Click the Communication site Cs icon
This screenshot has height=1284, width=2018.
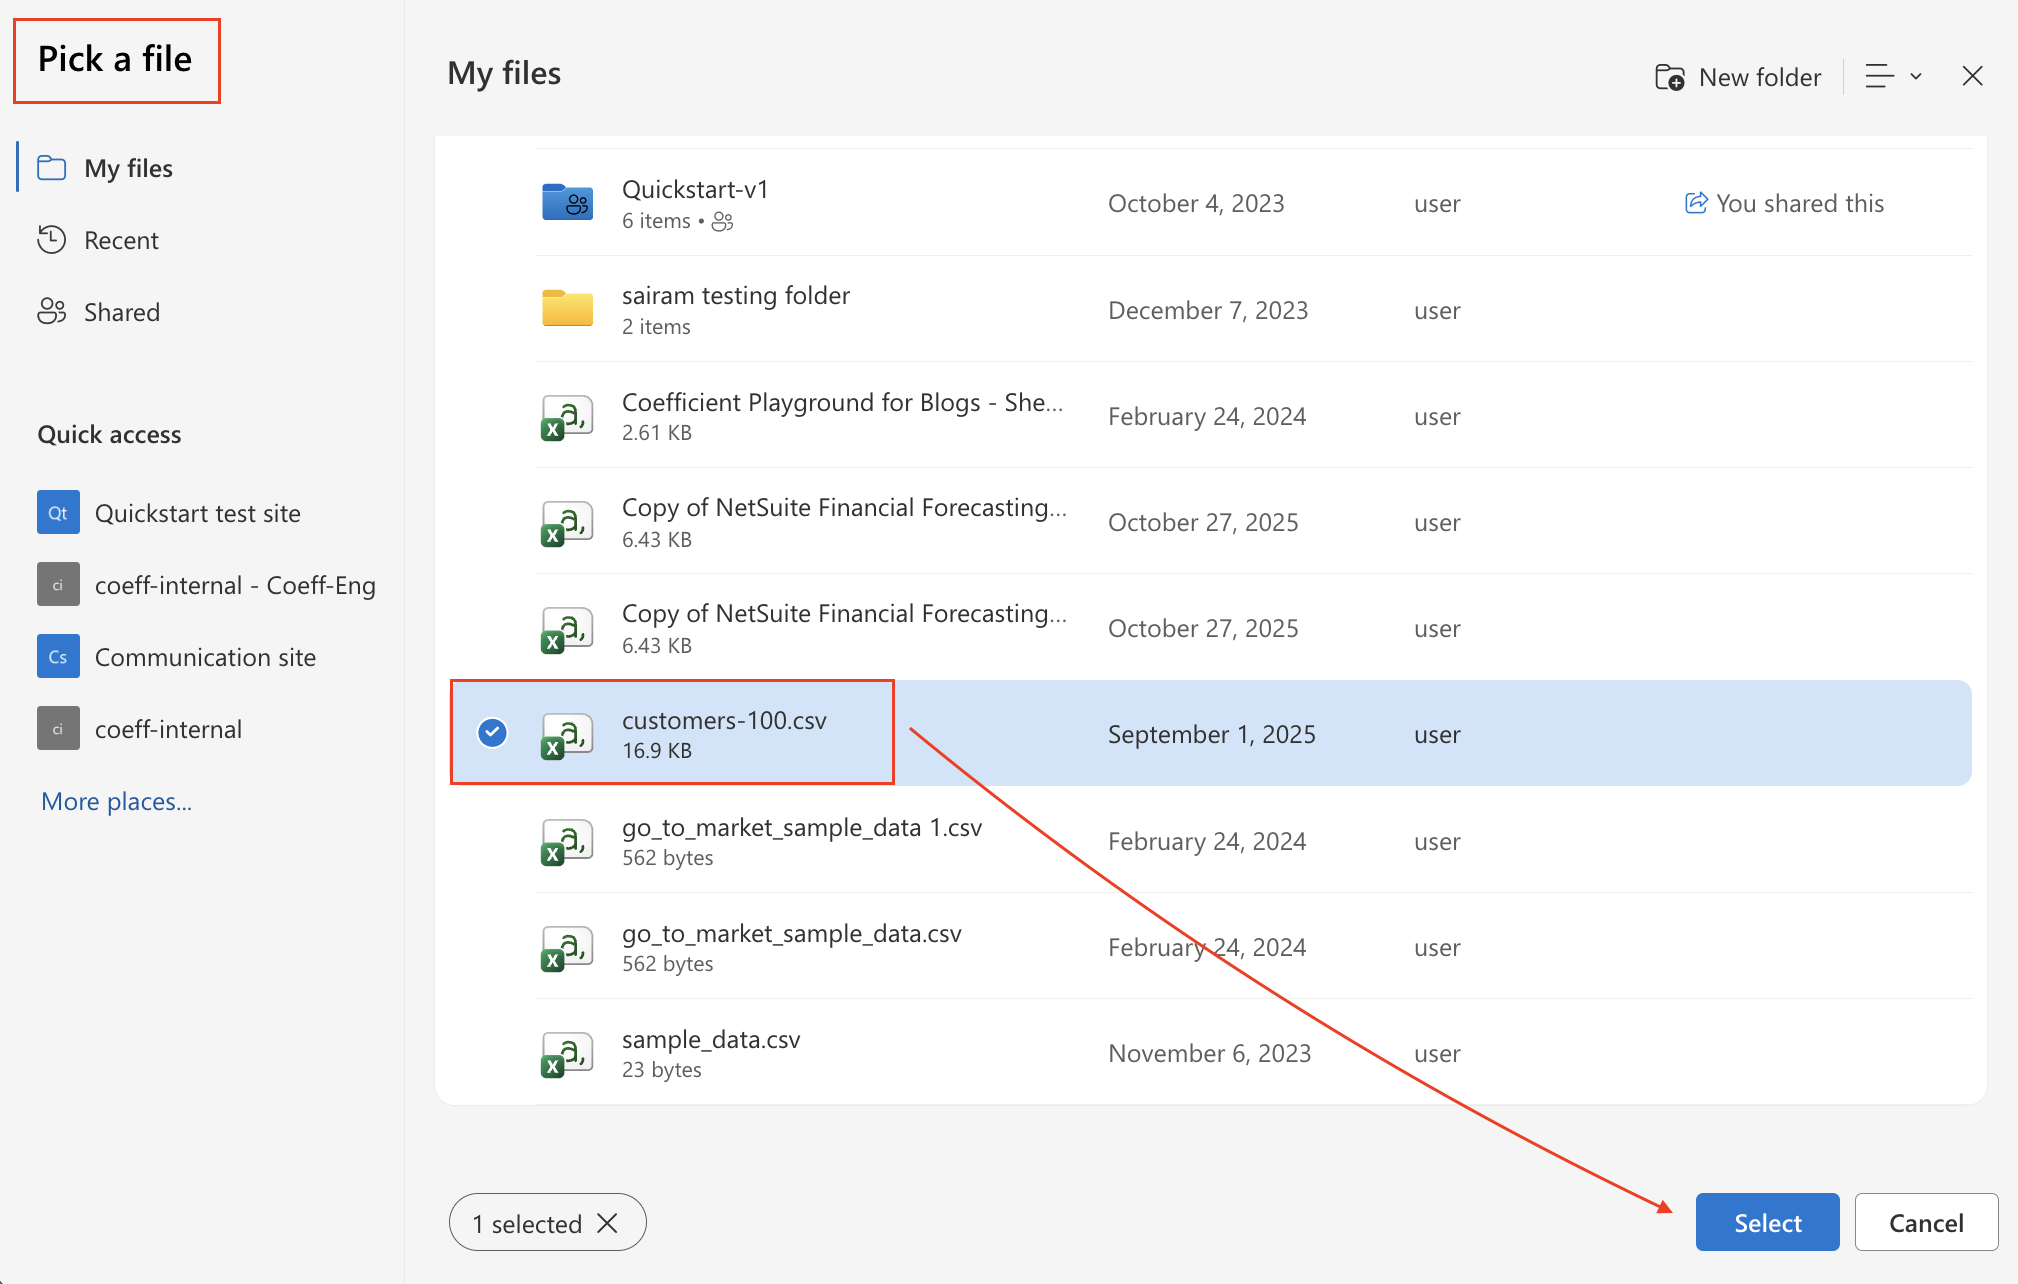58,657
